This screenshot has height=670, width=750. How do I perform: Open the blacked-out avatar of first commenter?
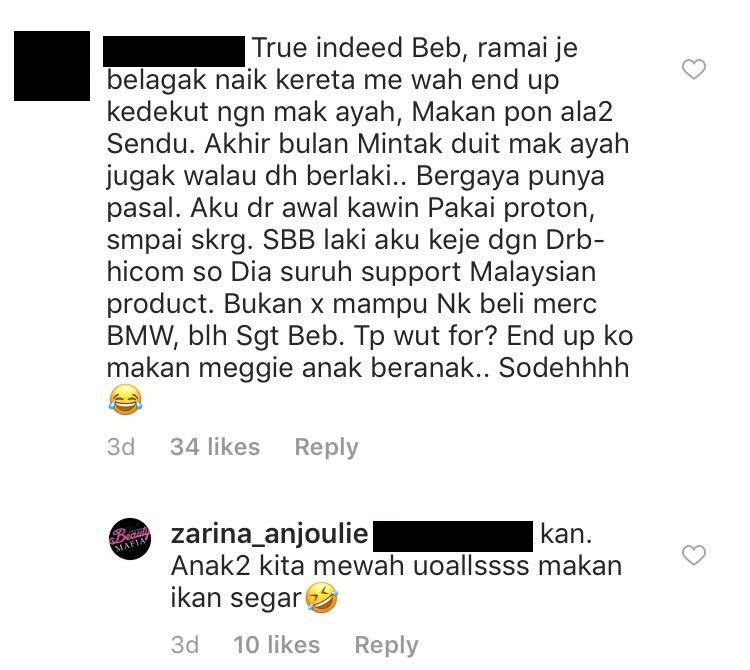52,66
